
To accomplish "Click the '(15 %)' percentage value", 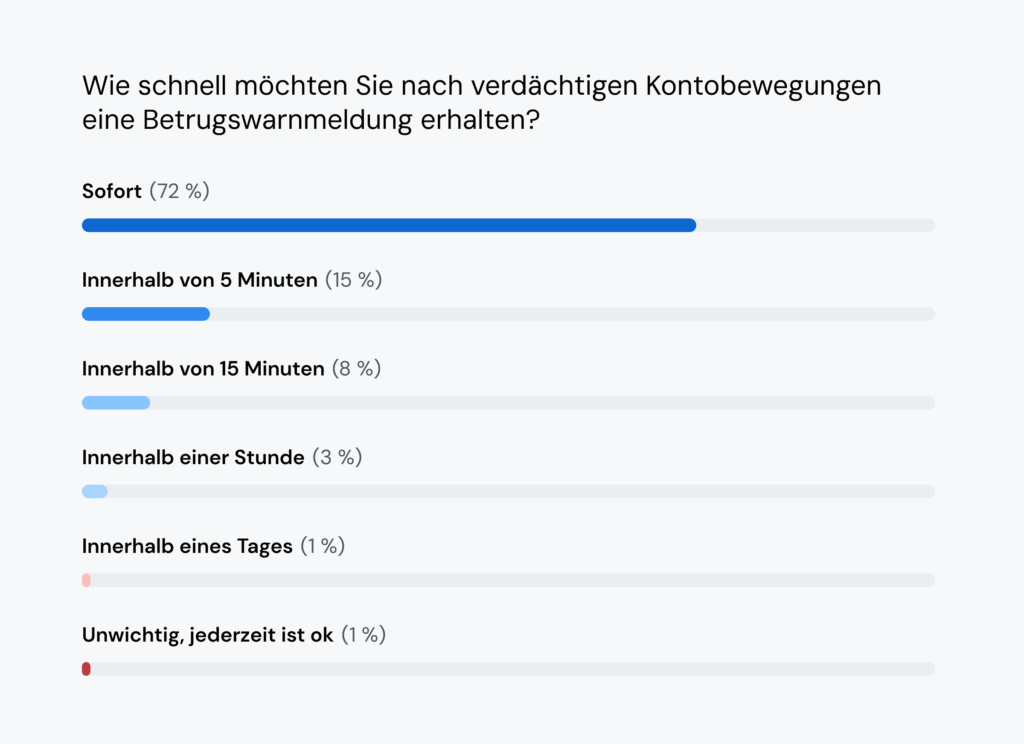I will (x=353, y=280).
